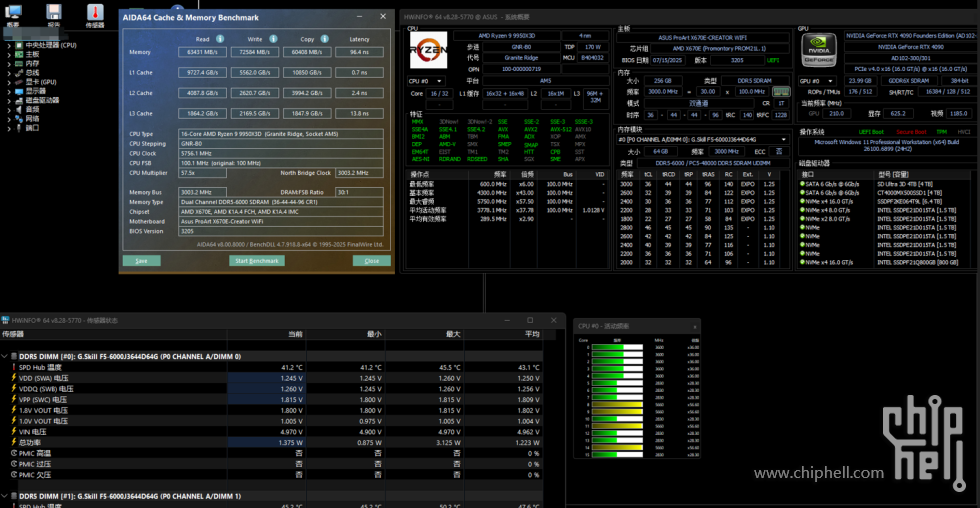Screen dimensions: 980x508
Task: Click the 最大 column header in sensors
Action: [453, 334]
